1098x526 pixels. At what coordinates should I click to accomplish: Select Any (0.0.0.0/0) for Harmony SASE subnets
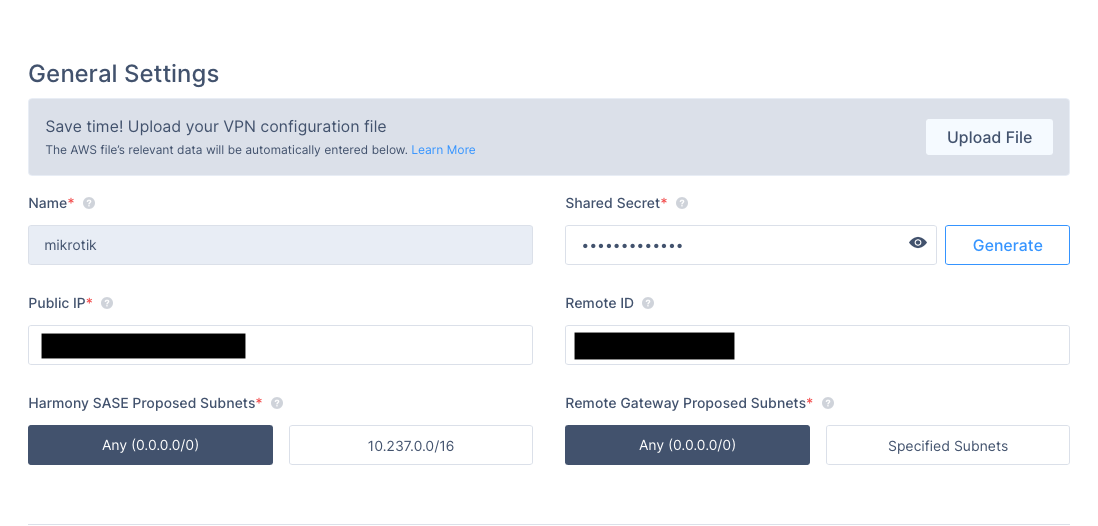[150, 445]
